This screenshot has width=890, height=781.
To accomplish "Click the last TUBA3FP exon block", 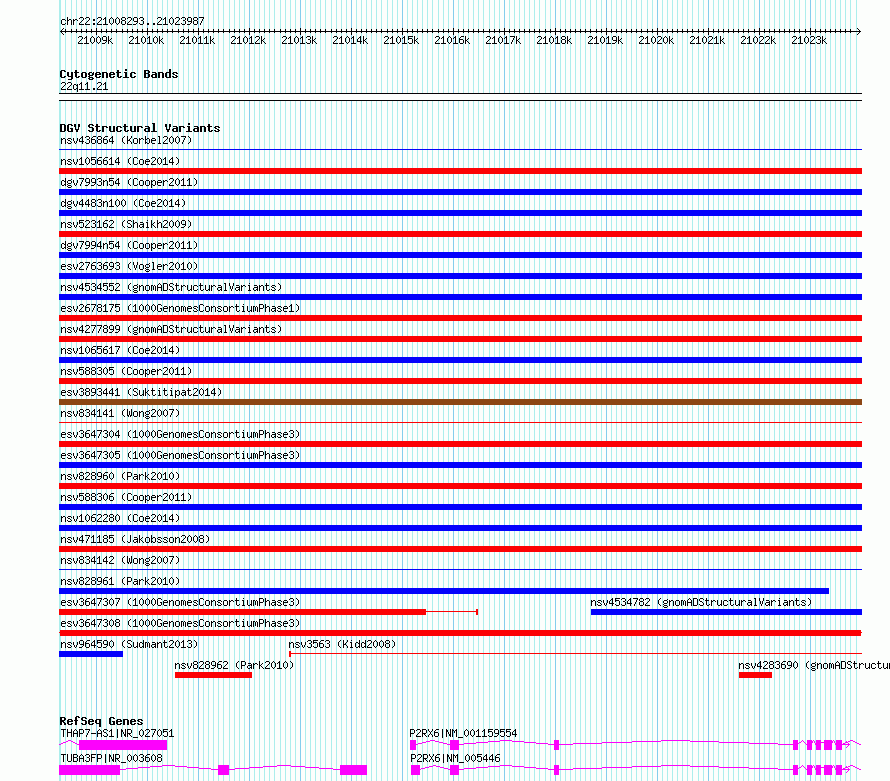I will pyautogui.click(x=354, y=770).
